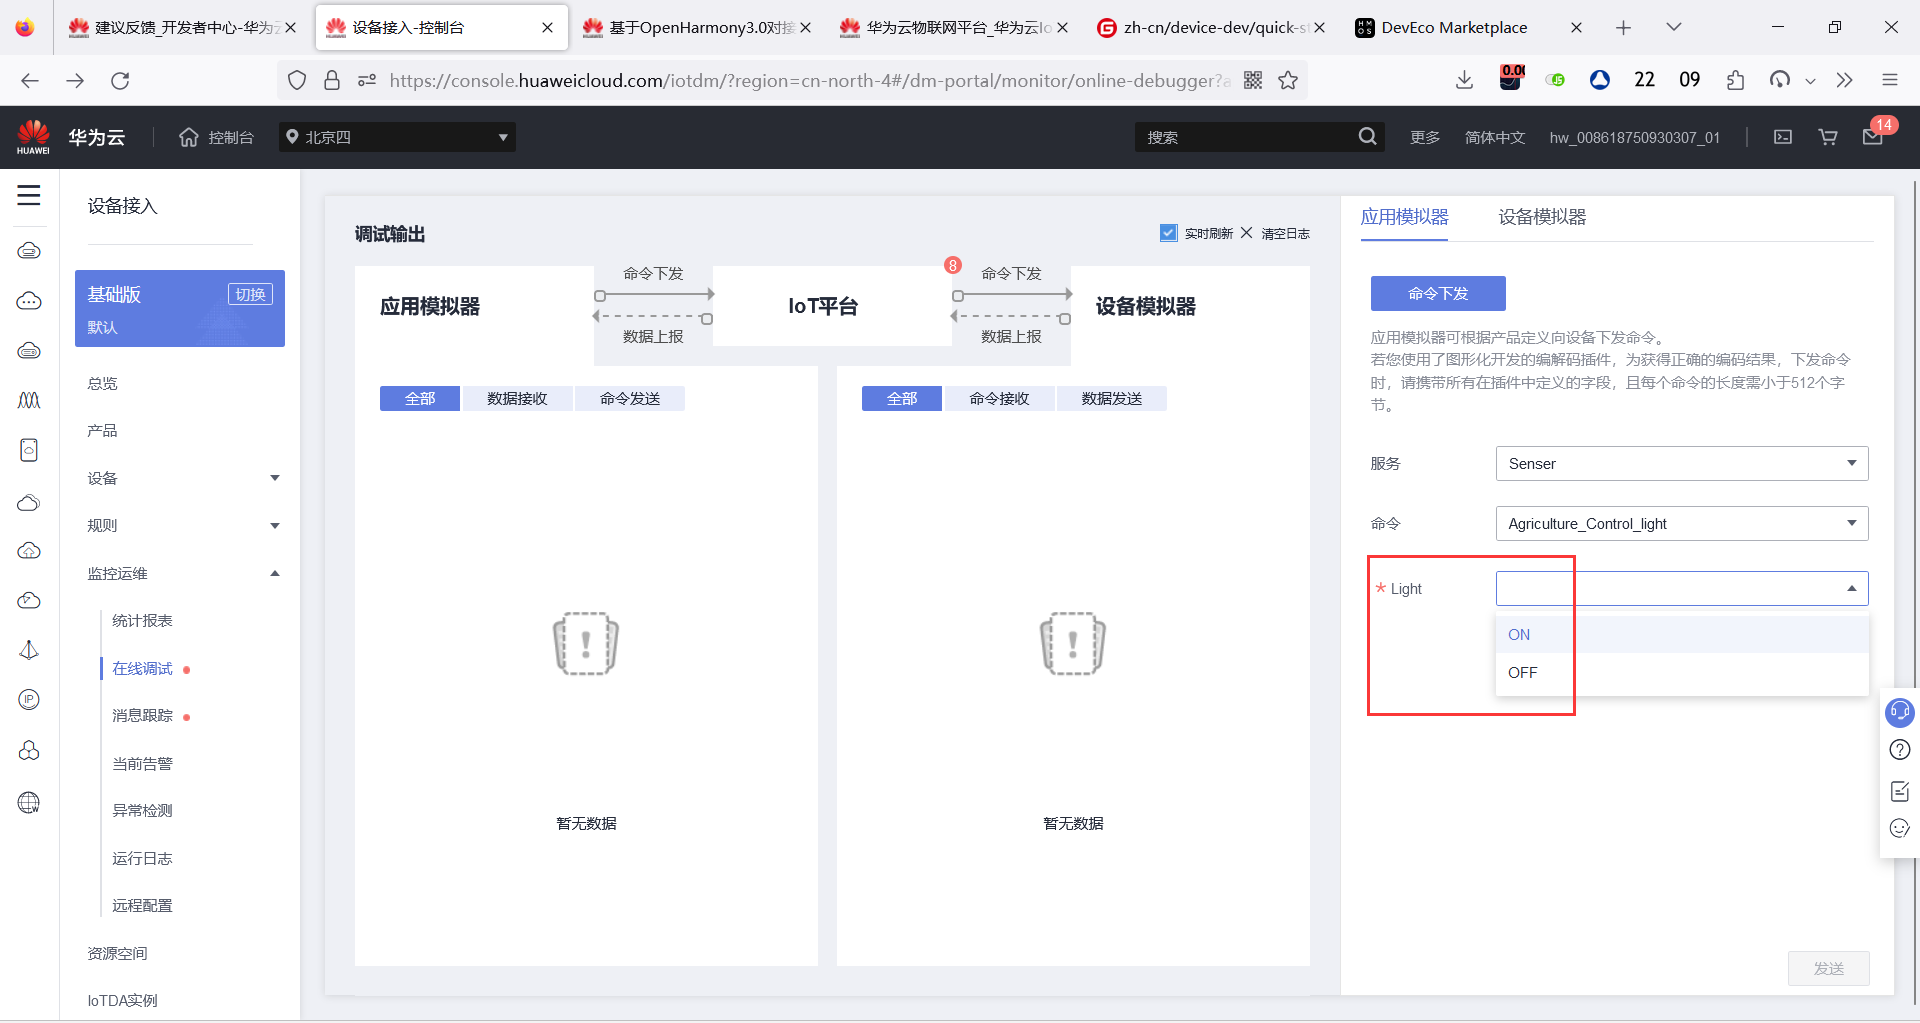Open the Agriculture_Control_light command dropdown

pyautogui.click(x=1681, y=523)
